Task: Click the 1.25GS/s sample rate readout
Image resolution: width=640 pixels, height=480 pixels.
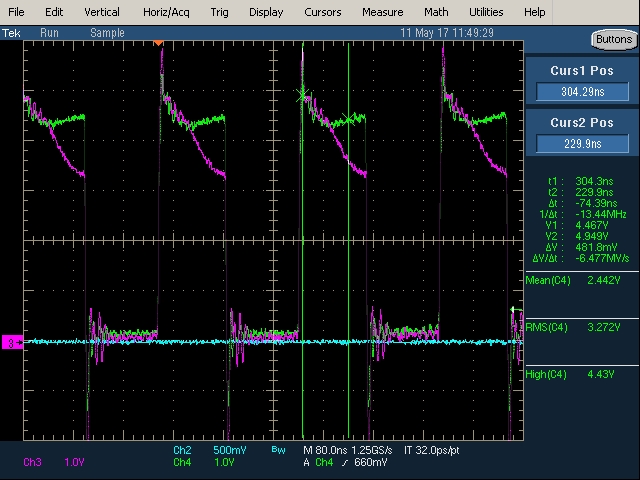Action: coord(371,450)
